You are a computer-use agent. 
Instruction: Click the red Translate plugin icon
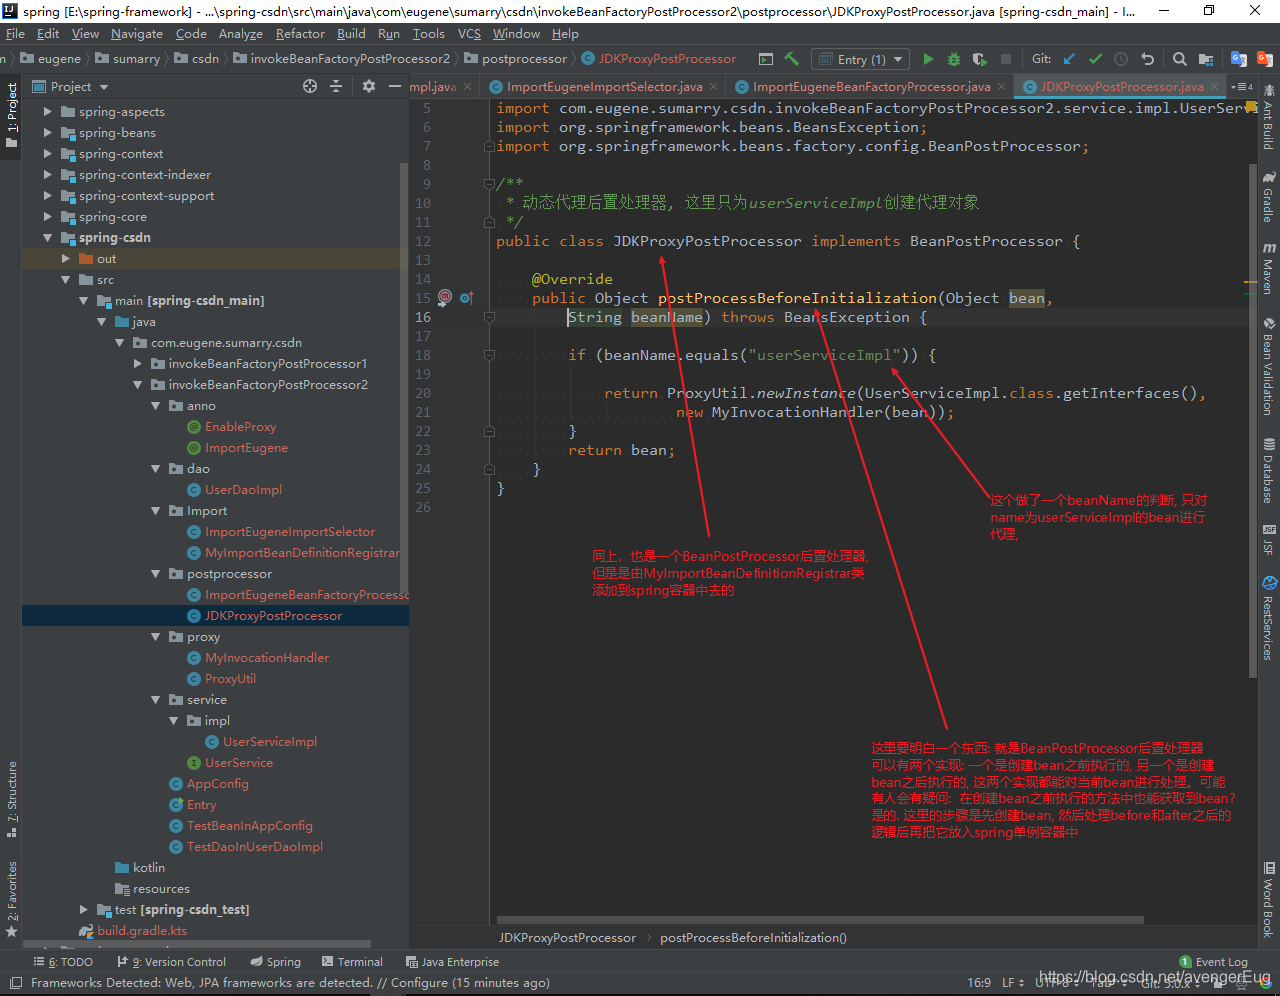coord(1263,59)
